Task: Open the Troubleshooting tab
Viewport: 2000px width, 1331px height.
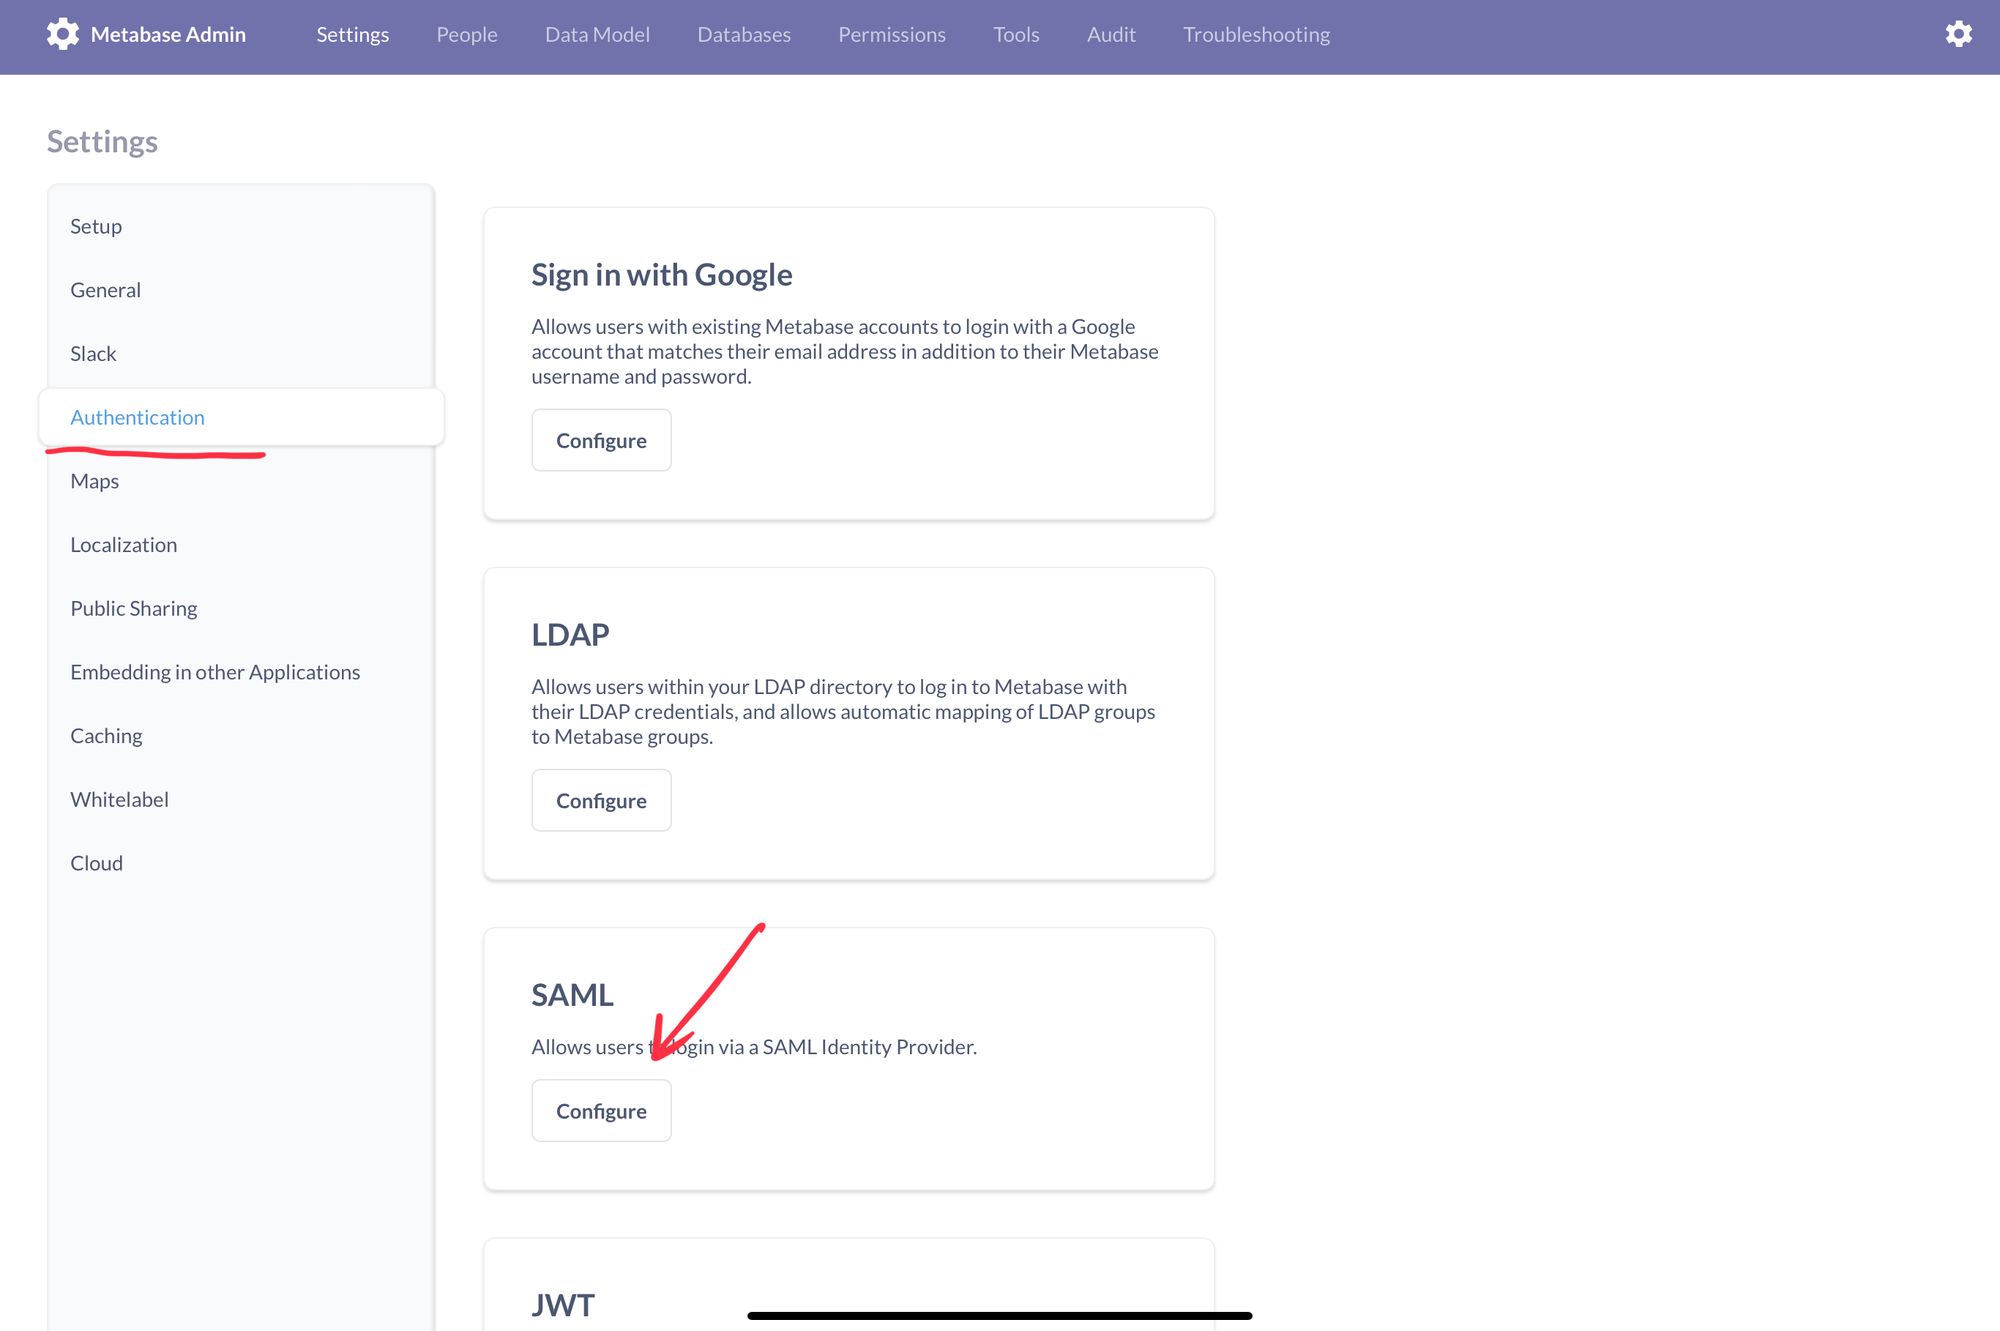Action: pyautogui.click(x=1256, y=34)
